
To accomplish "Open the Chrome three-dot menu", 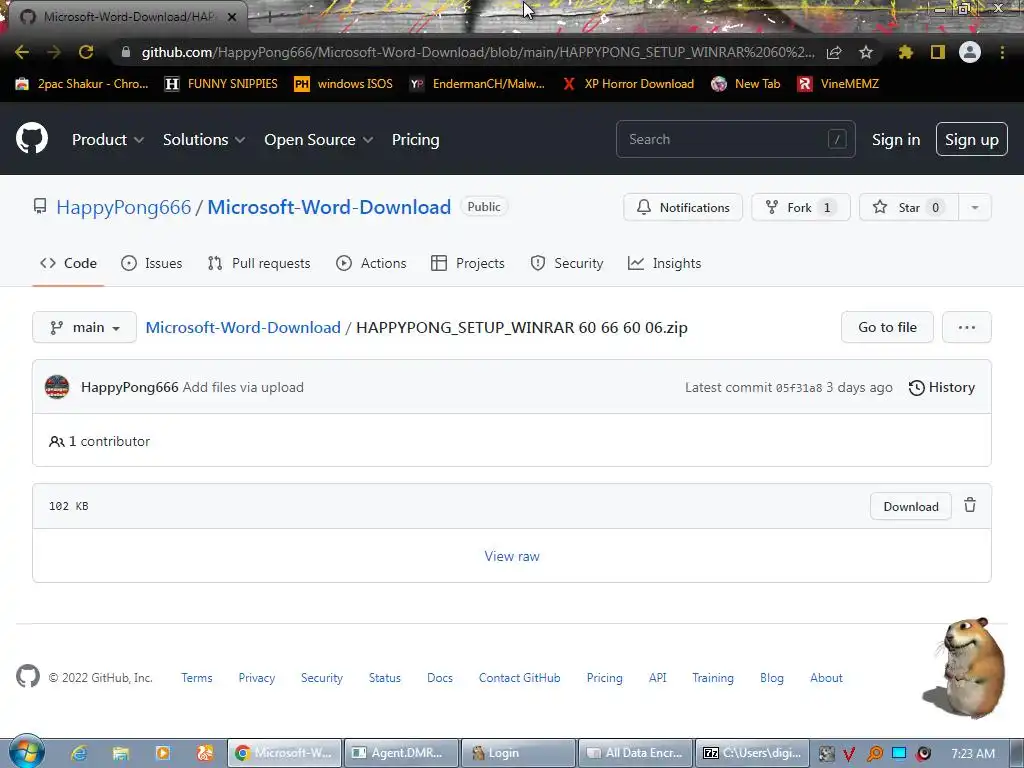I will coord(1002,52).
